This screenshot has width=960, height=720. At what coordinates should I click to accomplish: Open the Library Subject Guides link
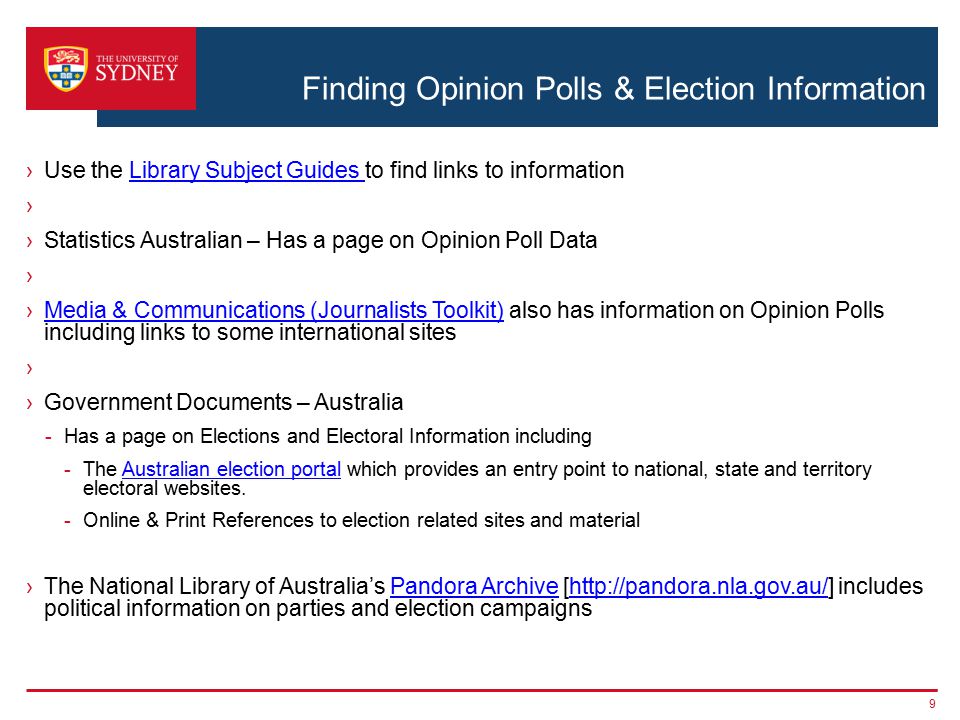click(247, 170)
